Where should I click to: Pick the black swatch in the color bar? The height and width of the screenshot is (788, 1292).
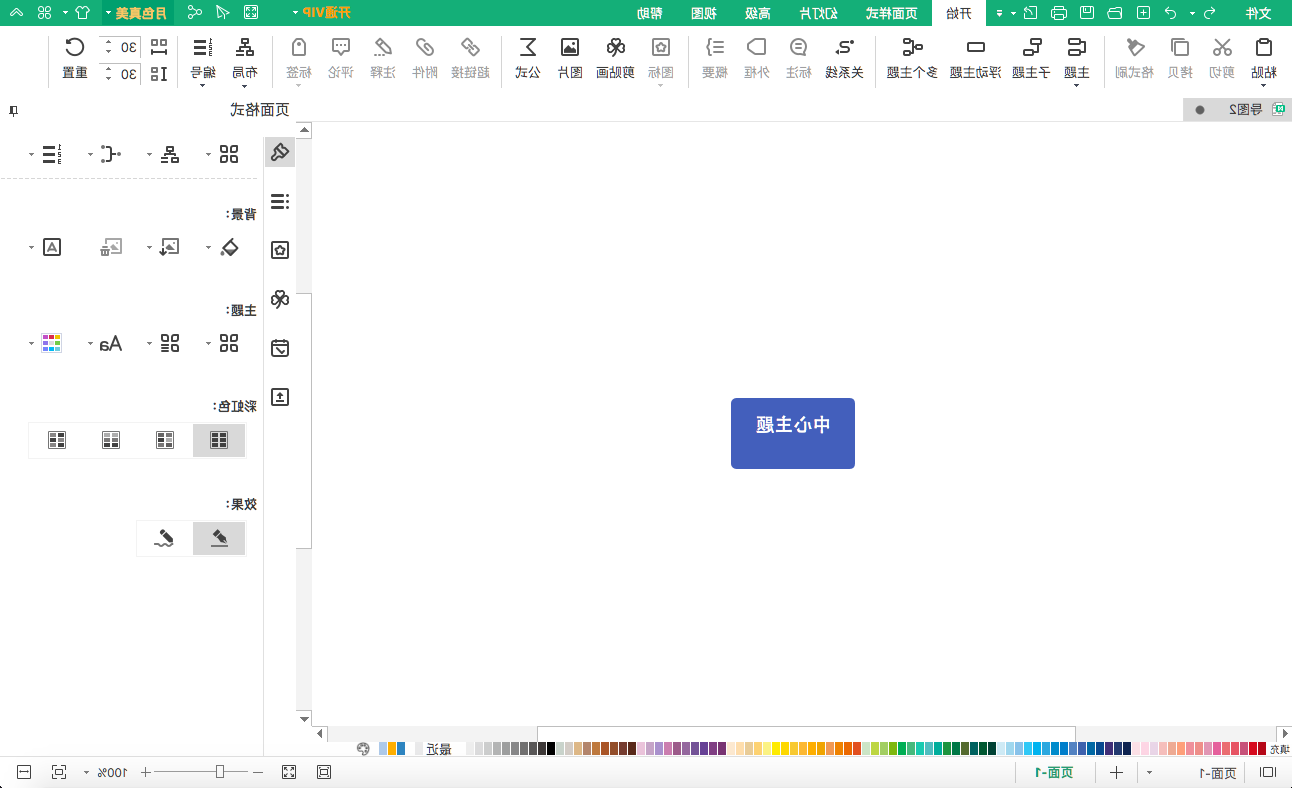coord(550,748)
